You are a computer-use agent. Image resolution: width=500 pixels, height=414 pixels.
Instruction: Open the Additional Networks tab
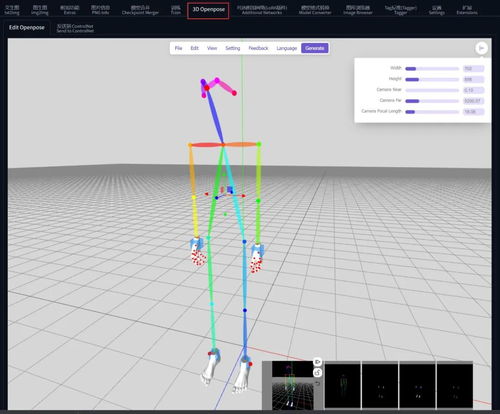[262, 10]
